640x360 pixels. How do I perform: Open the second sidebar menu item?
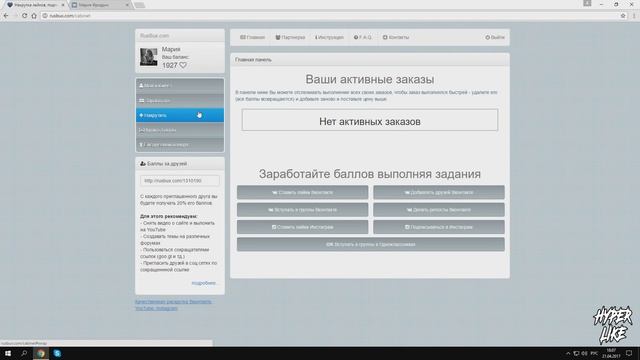point(180,100)
